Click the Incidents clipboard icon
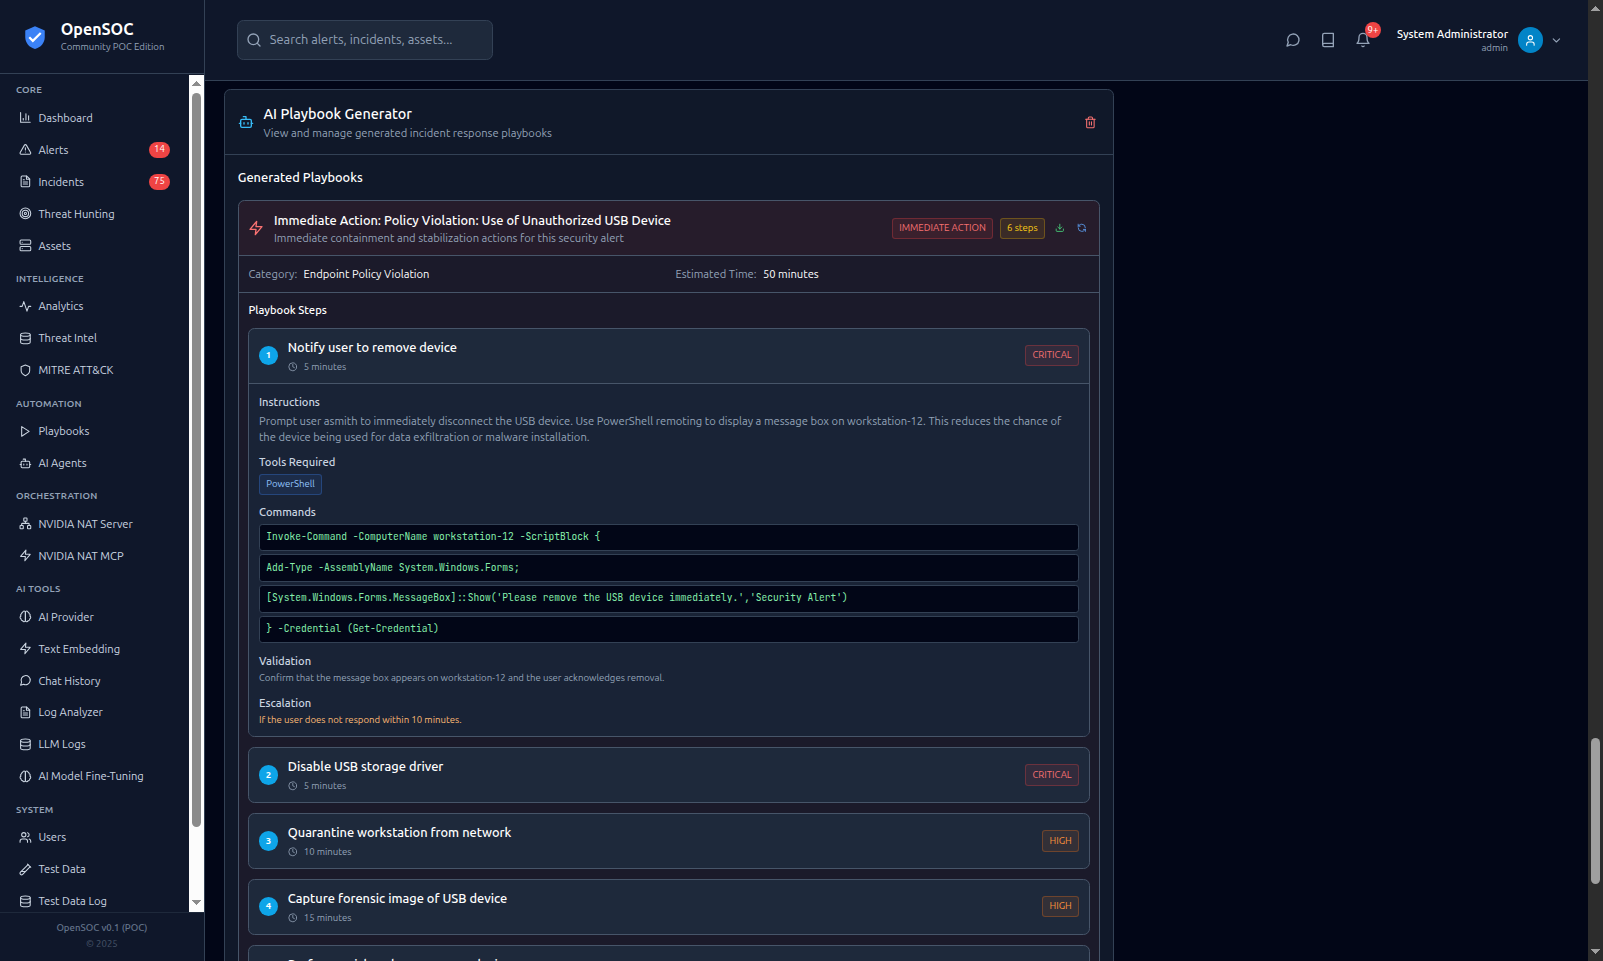This screenshot has height=961, width=1603. 25,182
